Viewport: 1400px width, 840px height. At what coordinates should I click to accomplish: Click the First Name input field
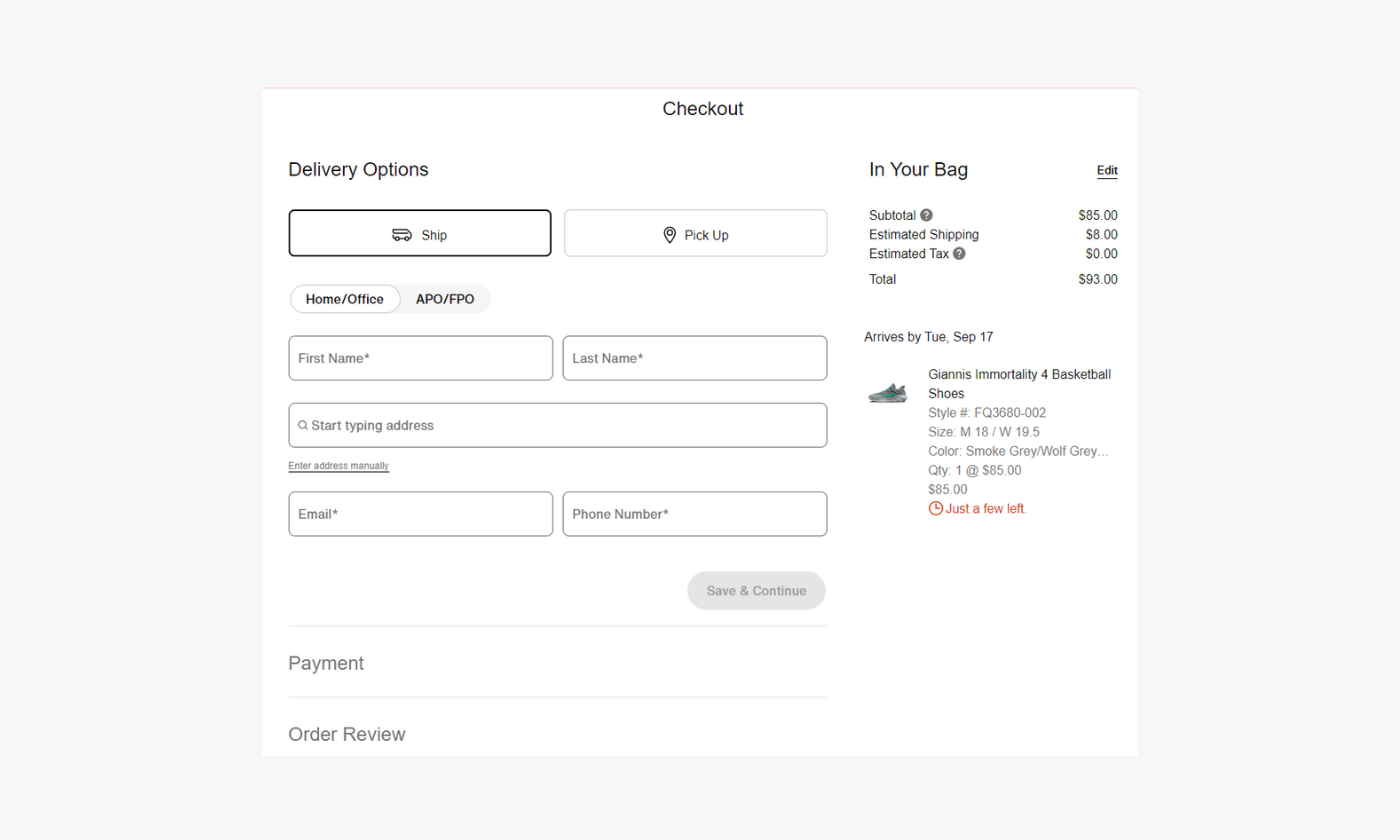tap(420, 358)
